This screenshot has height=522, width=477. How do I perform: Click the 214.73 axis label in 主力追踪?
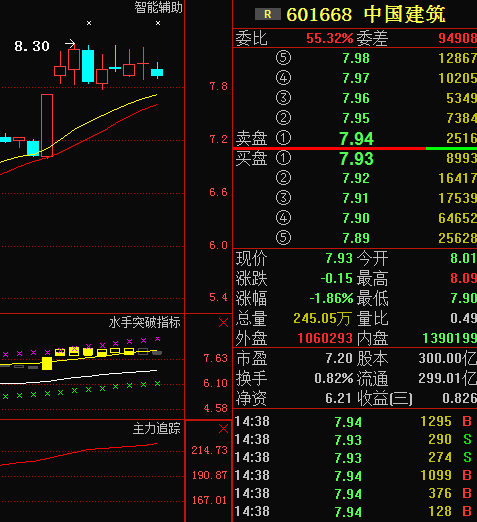click(209, 450)
